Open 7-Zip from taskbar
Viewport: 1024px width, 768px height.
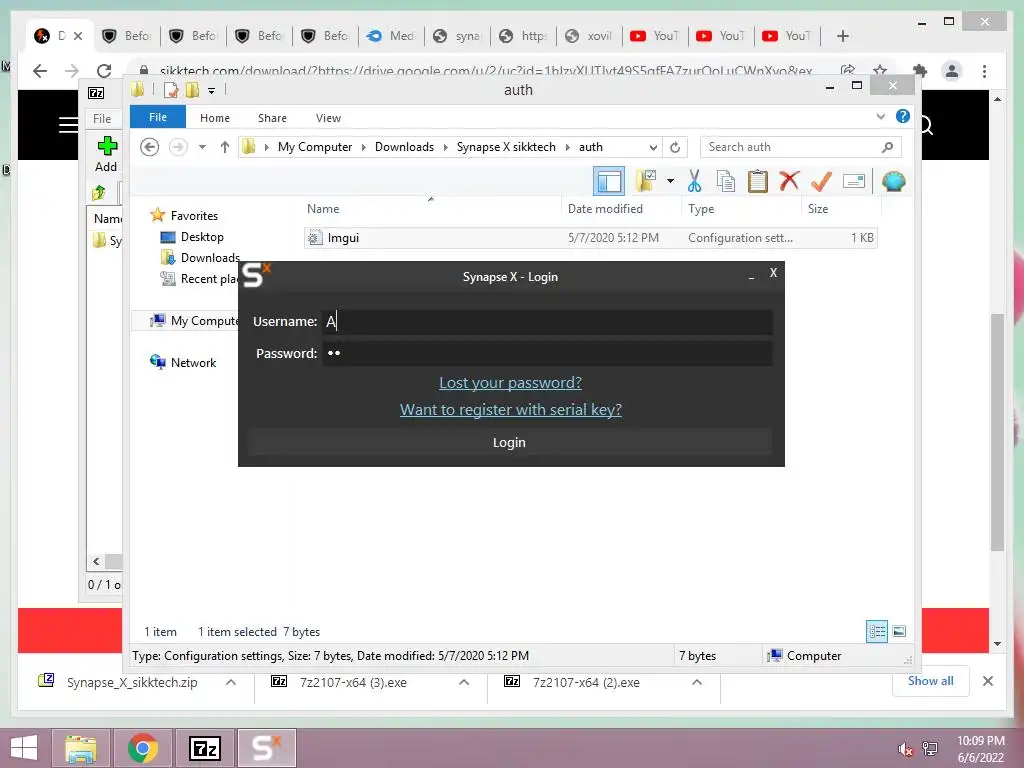tap(204, 748)
